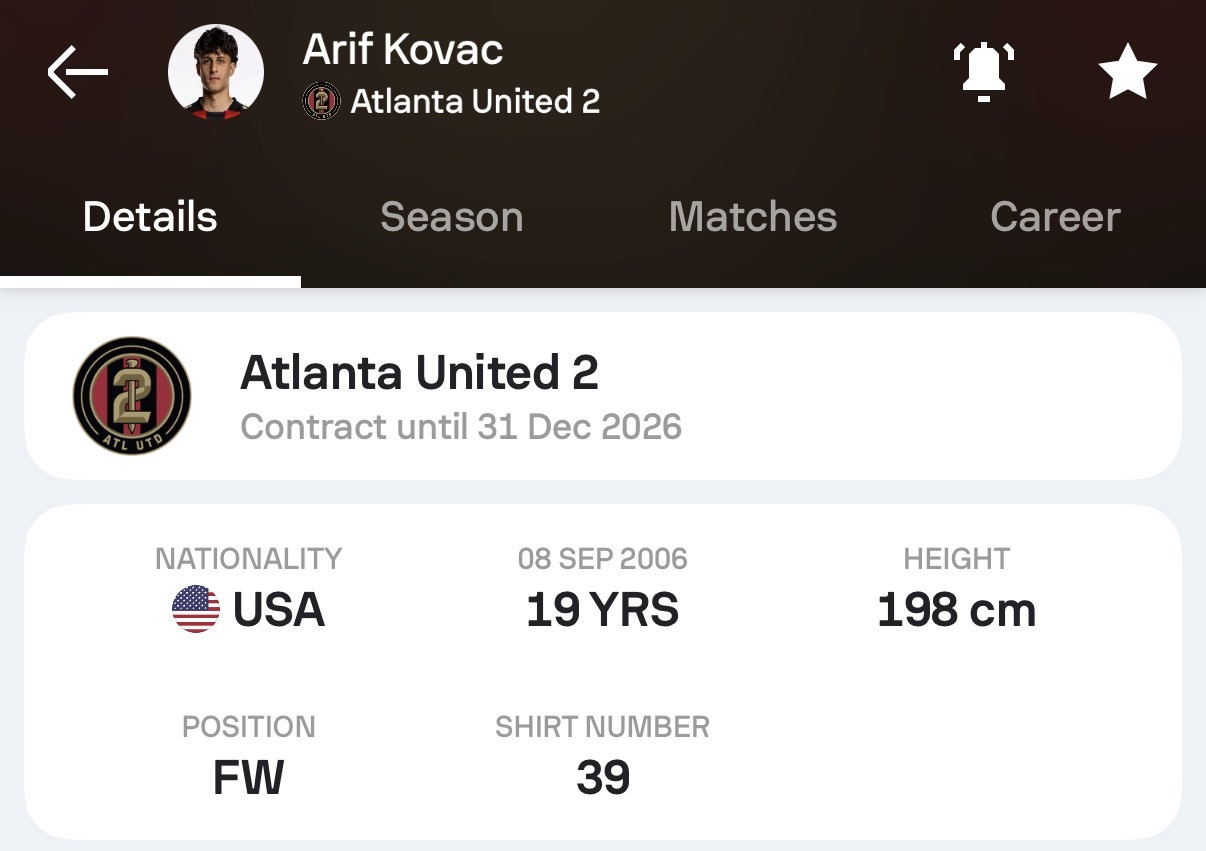The width and height of the screenshot is (1206, 851).
Task: Toggle the notification bell for Arif Kovac
Action: click(x=983, y=72)
